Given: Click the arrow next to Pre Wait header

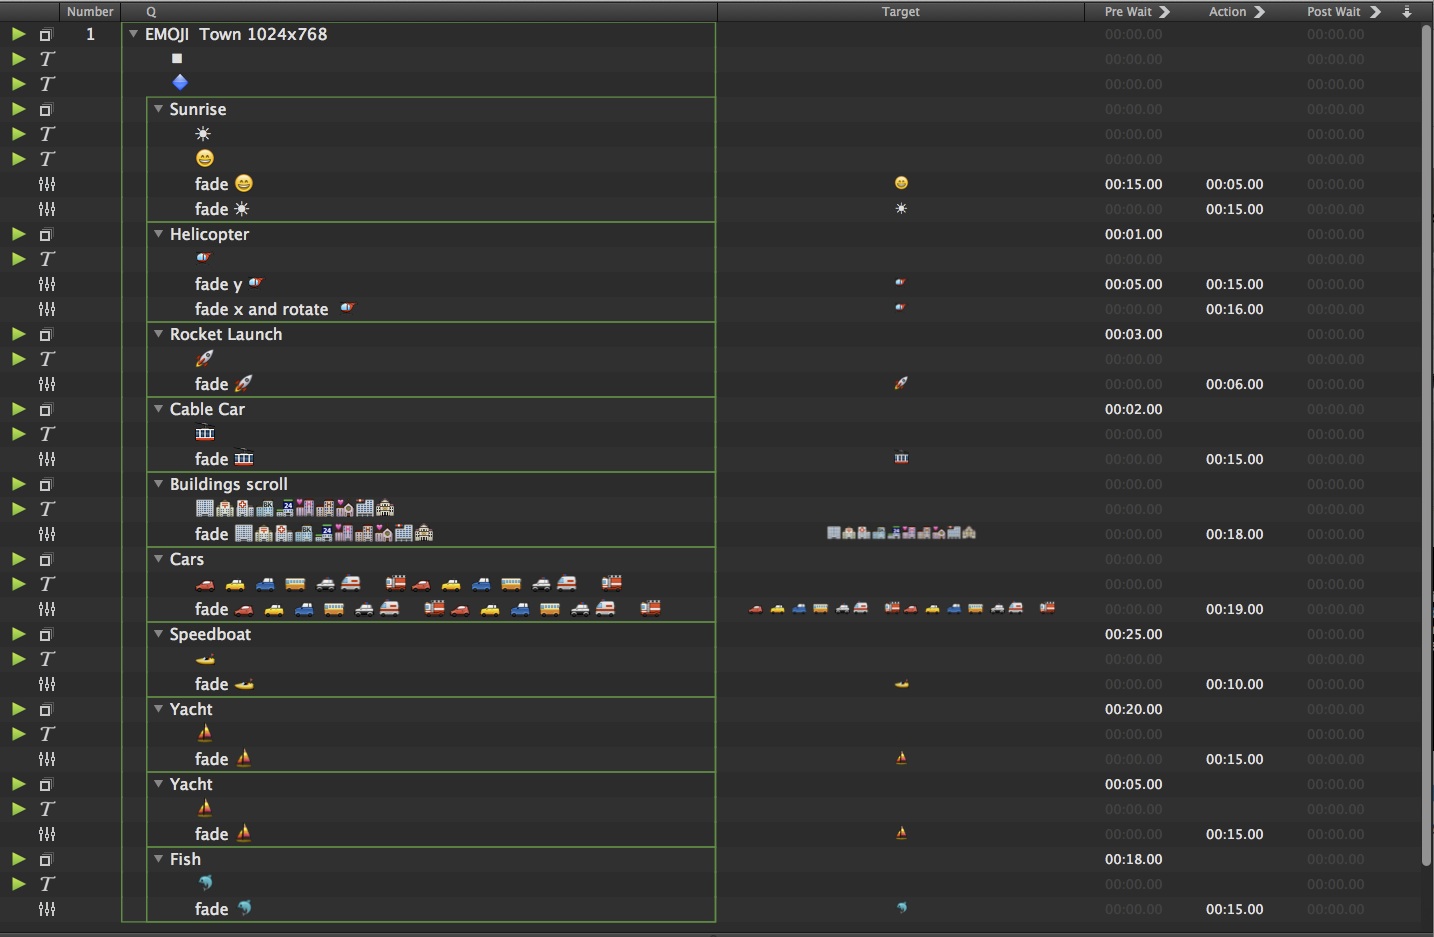Looking at the screenshot, I should pyautogui.click(x=1165, y=12).
